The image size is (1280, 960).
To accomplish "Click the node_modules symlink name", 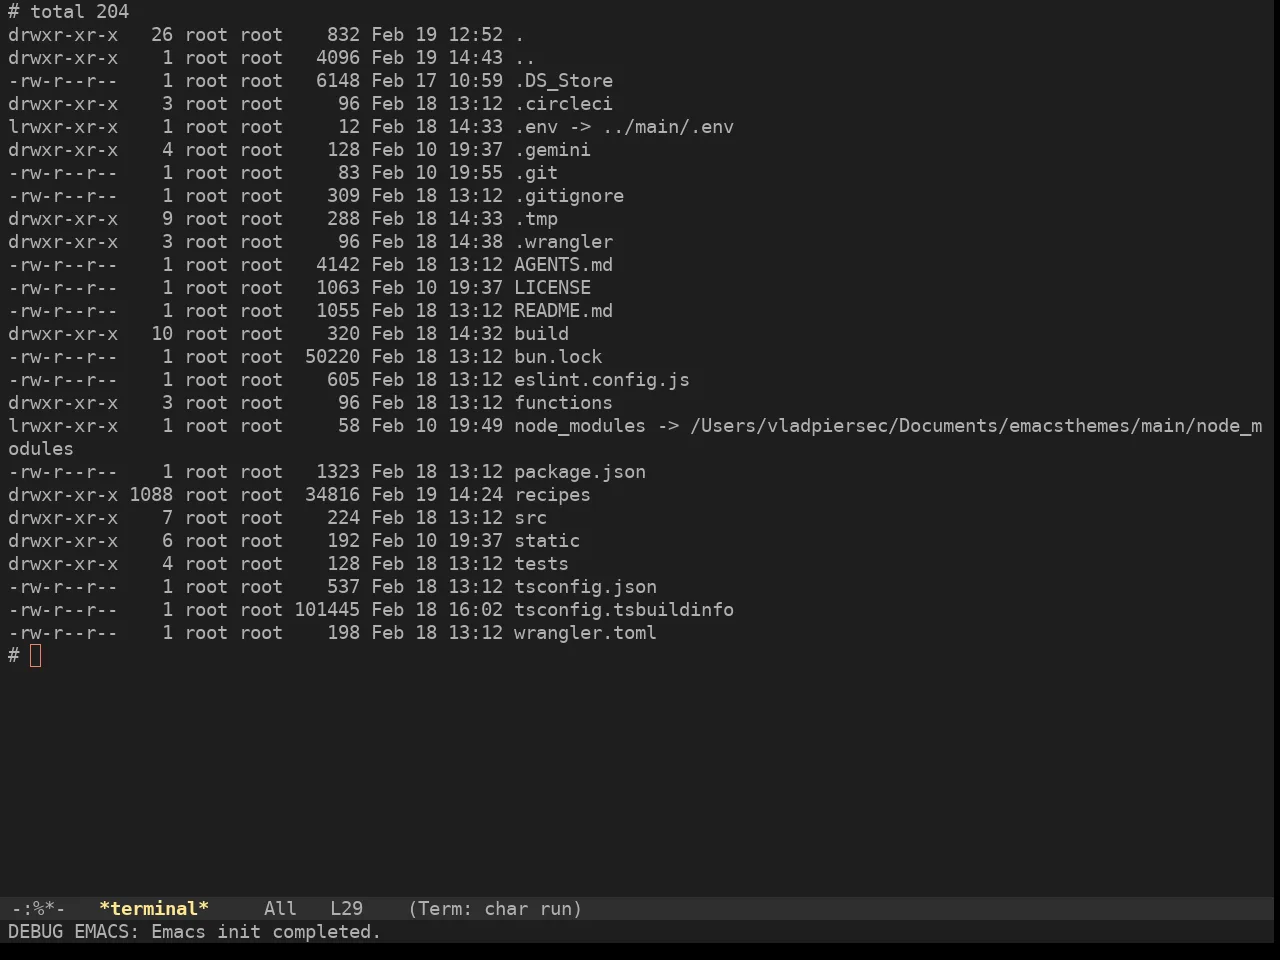I will point(580,426).
